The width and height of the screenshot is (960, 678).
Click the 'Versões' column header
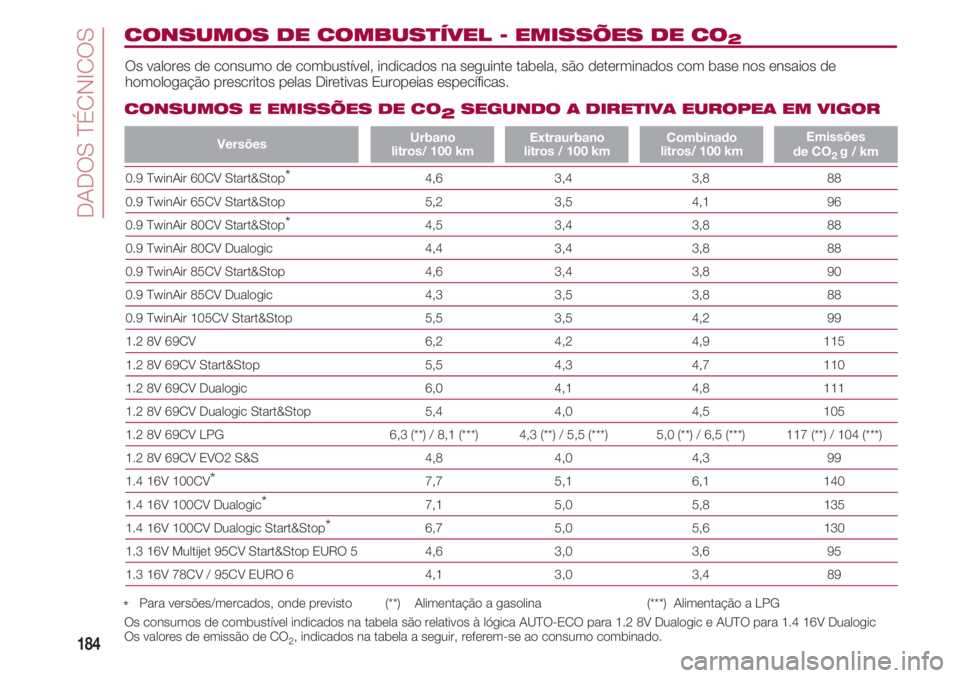pyautogui.click(x=241, y=145)
